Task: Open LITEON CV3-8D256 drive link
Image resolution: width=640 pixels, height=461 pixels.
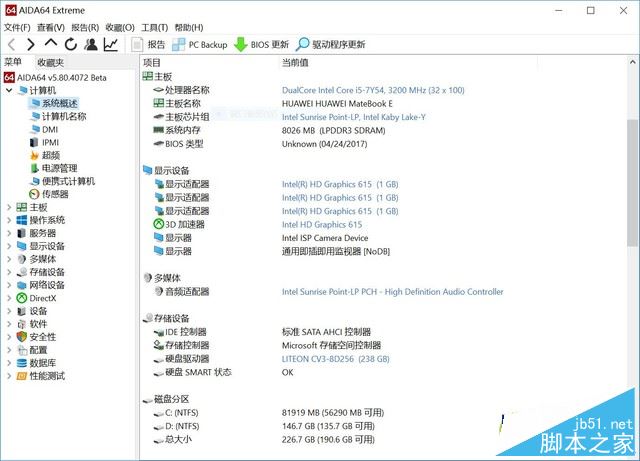Action: click(x=336, y=359)
